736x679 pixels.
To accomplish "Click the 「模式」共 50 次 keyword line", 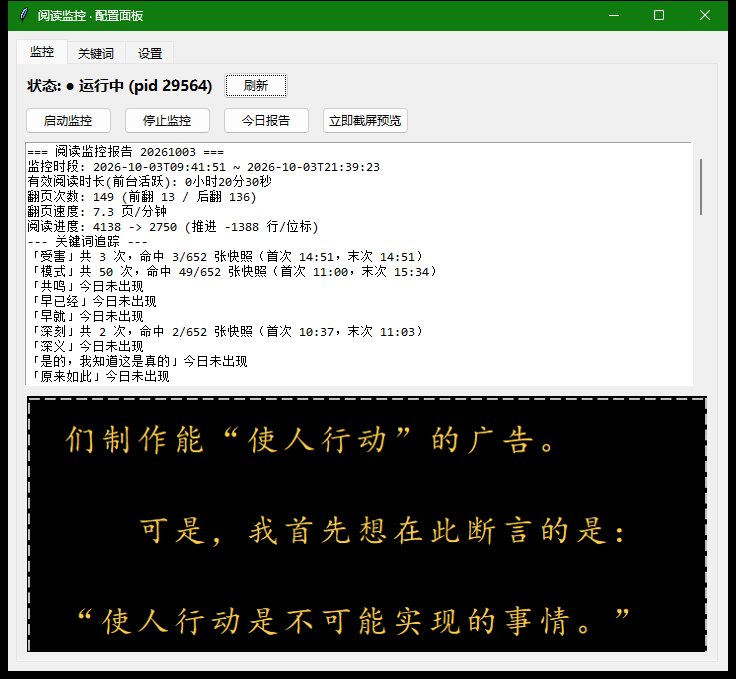I will 233,272.
